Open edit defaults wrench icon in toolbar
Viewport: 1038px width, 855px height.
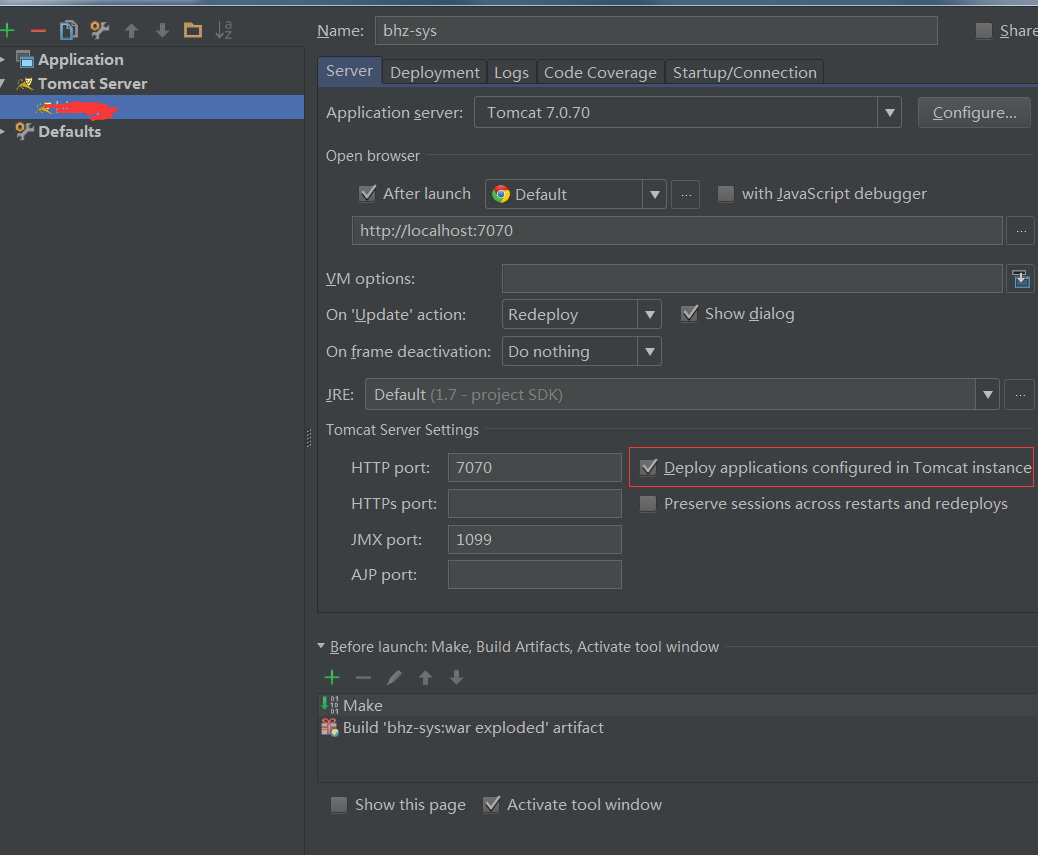(100, 30)
